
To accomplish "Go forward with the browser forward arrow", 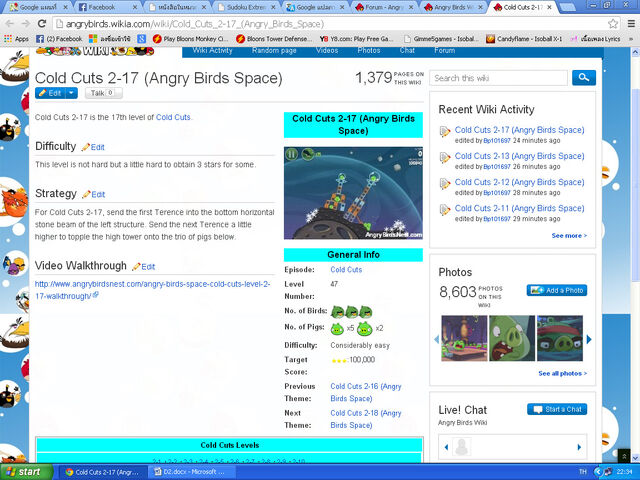I will [x=25, y=24].
